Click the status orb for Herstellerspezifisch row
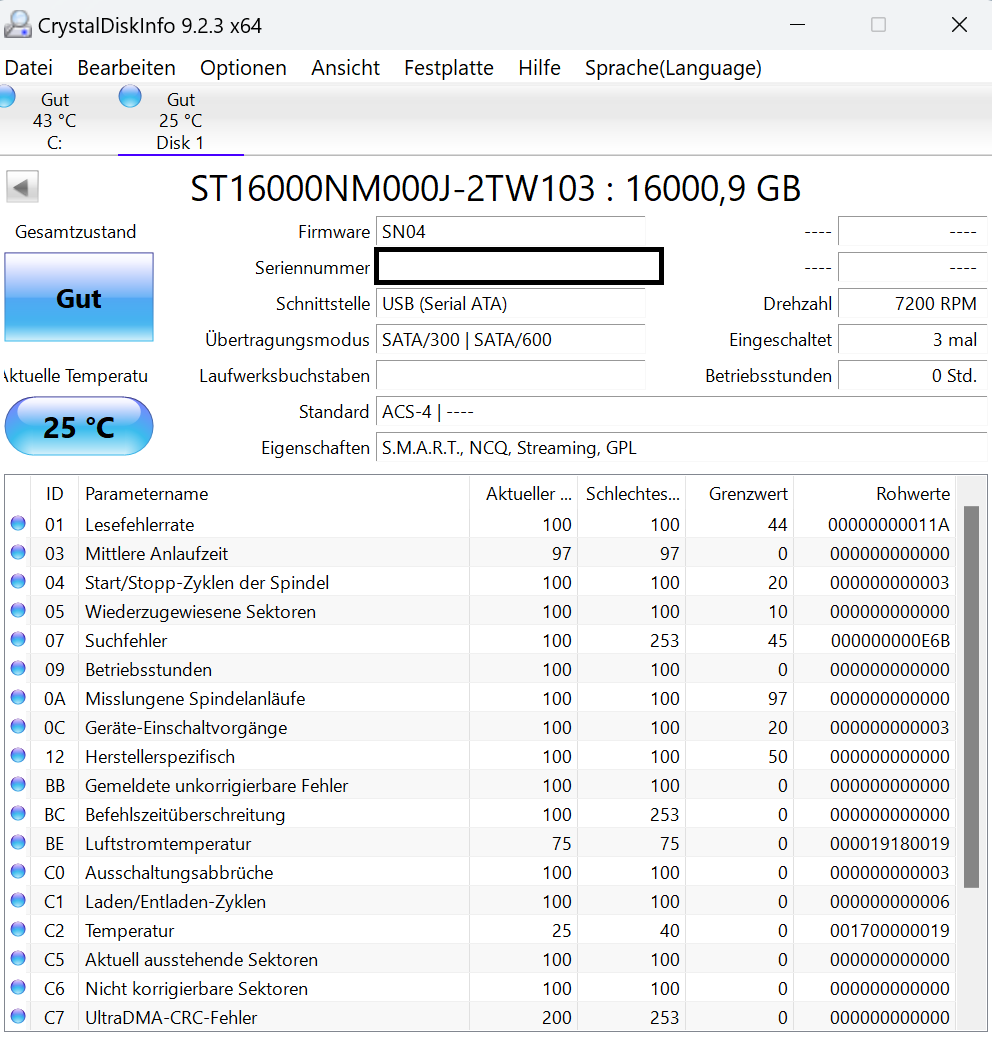Screen dimensions: 992x1037 pos(19,756)
